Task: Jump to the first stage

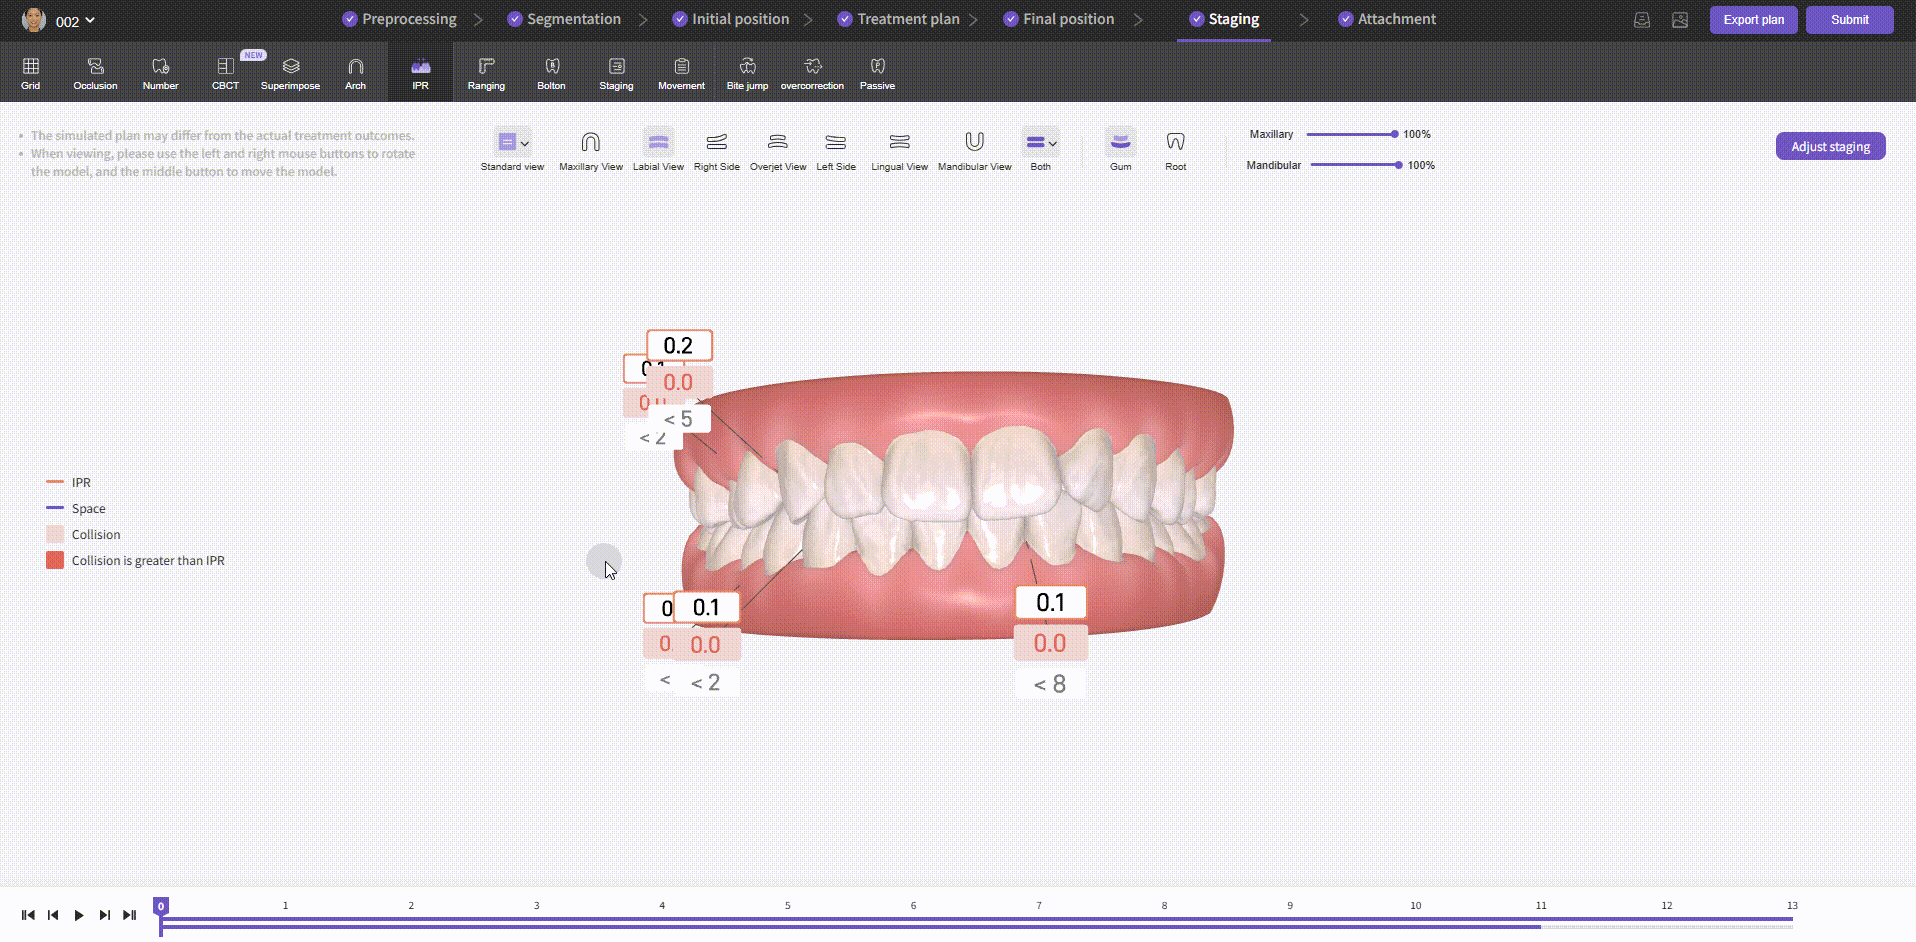Action: 28,915
